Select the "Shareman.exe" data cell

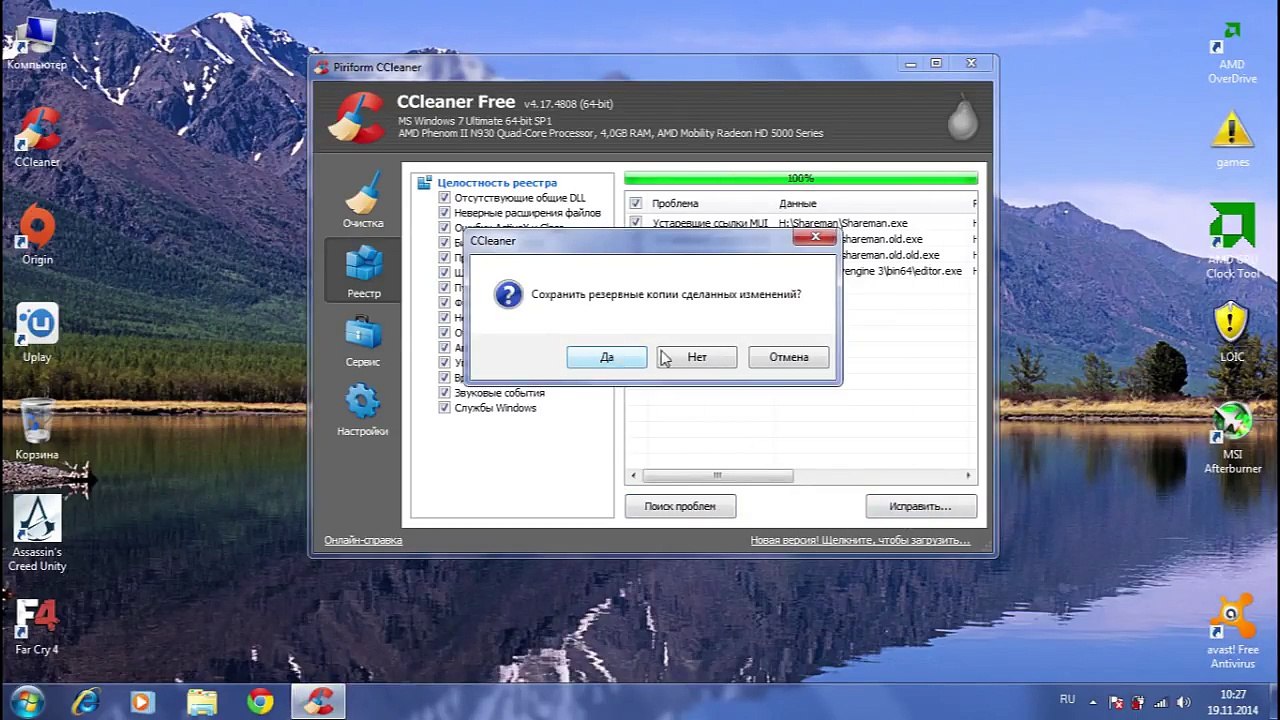(843, 223)
